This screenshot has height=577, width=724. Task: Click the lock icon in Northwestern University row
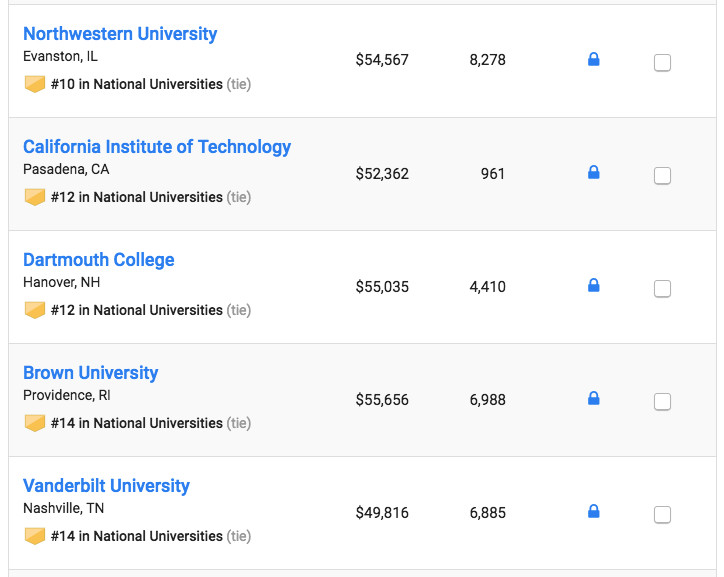(593, 60)
